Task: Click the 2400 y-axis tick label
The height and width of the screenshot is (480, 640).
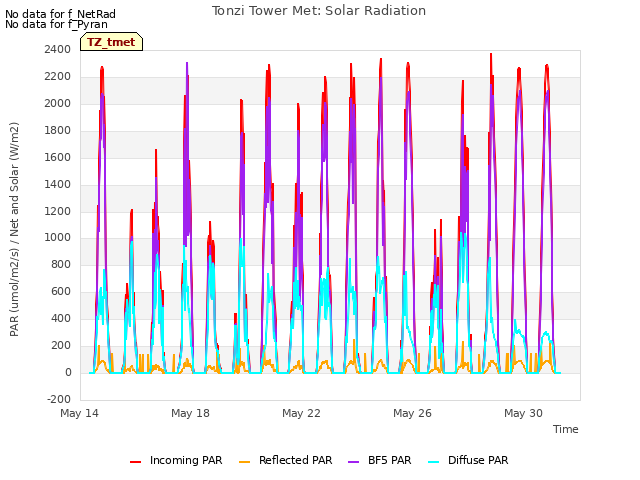Action: coord(58,49)
